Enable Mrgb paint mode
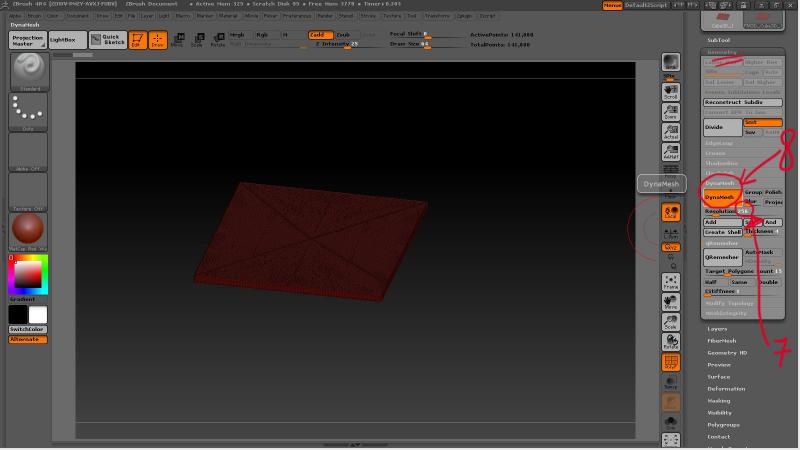This screenshot has height=450, width=800. (x=239, y=35)
